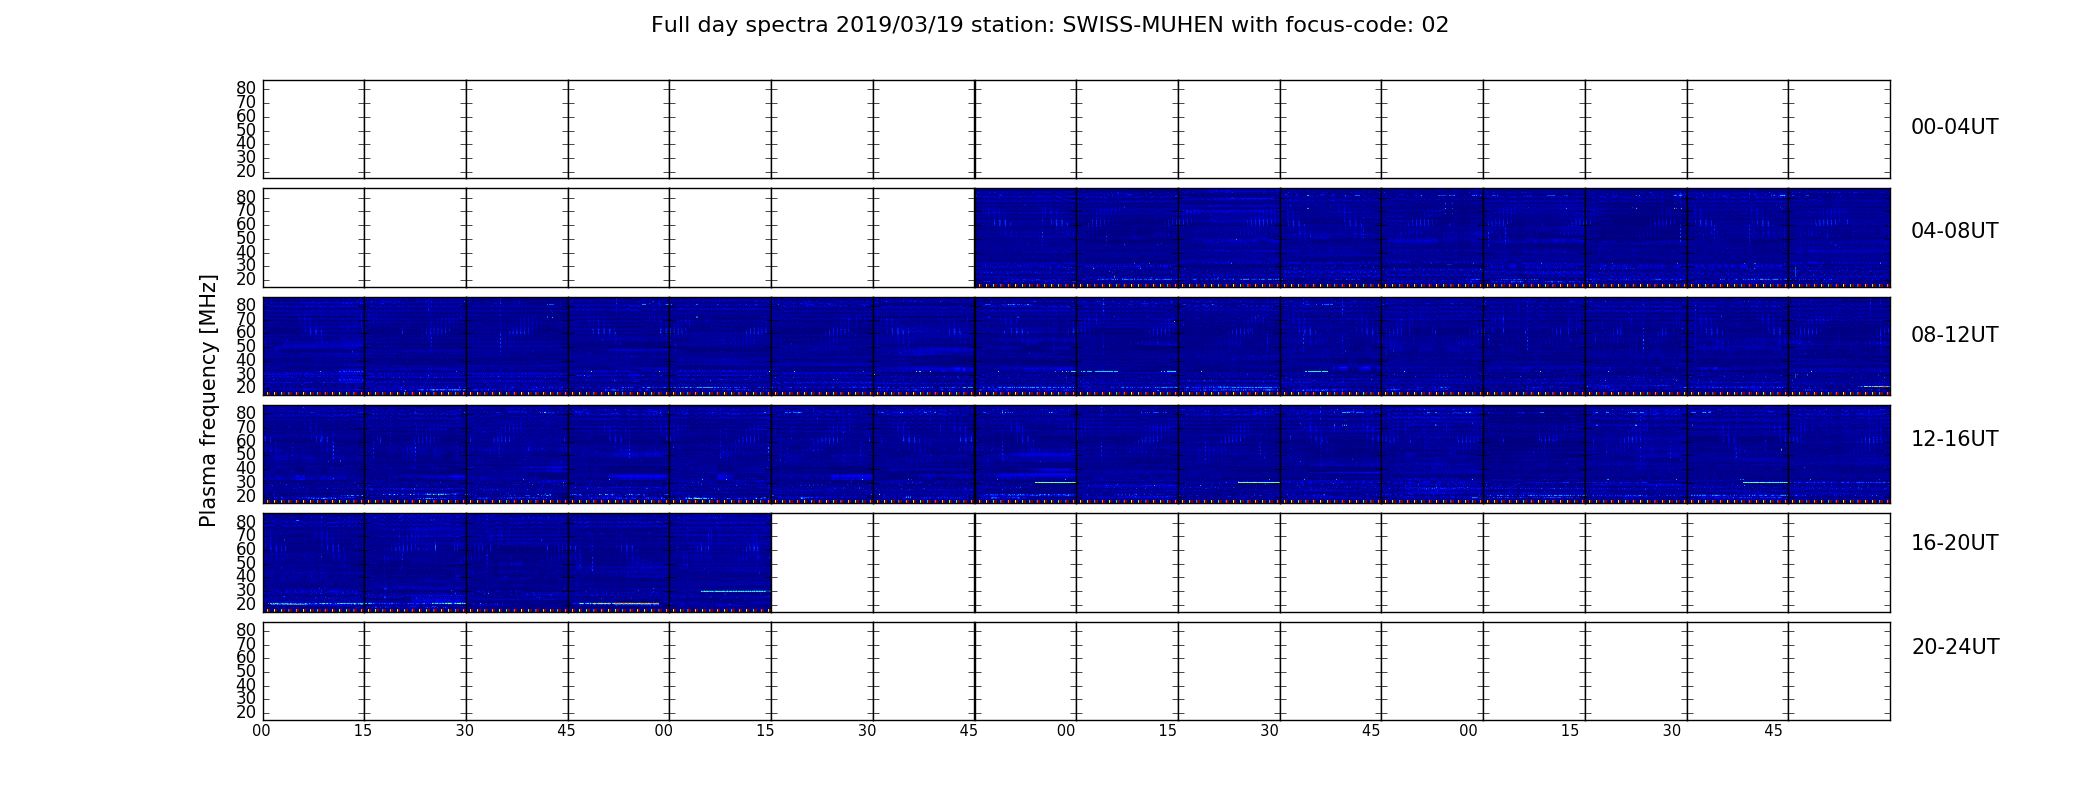
Task: Click the empty 00-04UT spectrum panel
Action: (1076, 130)
